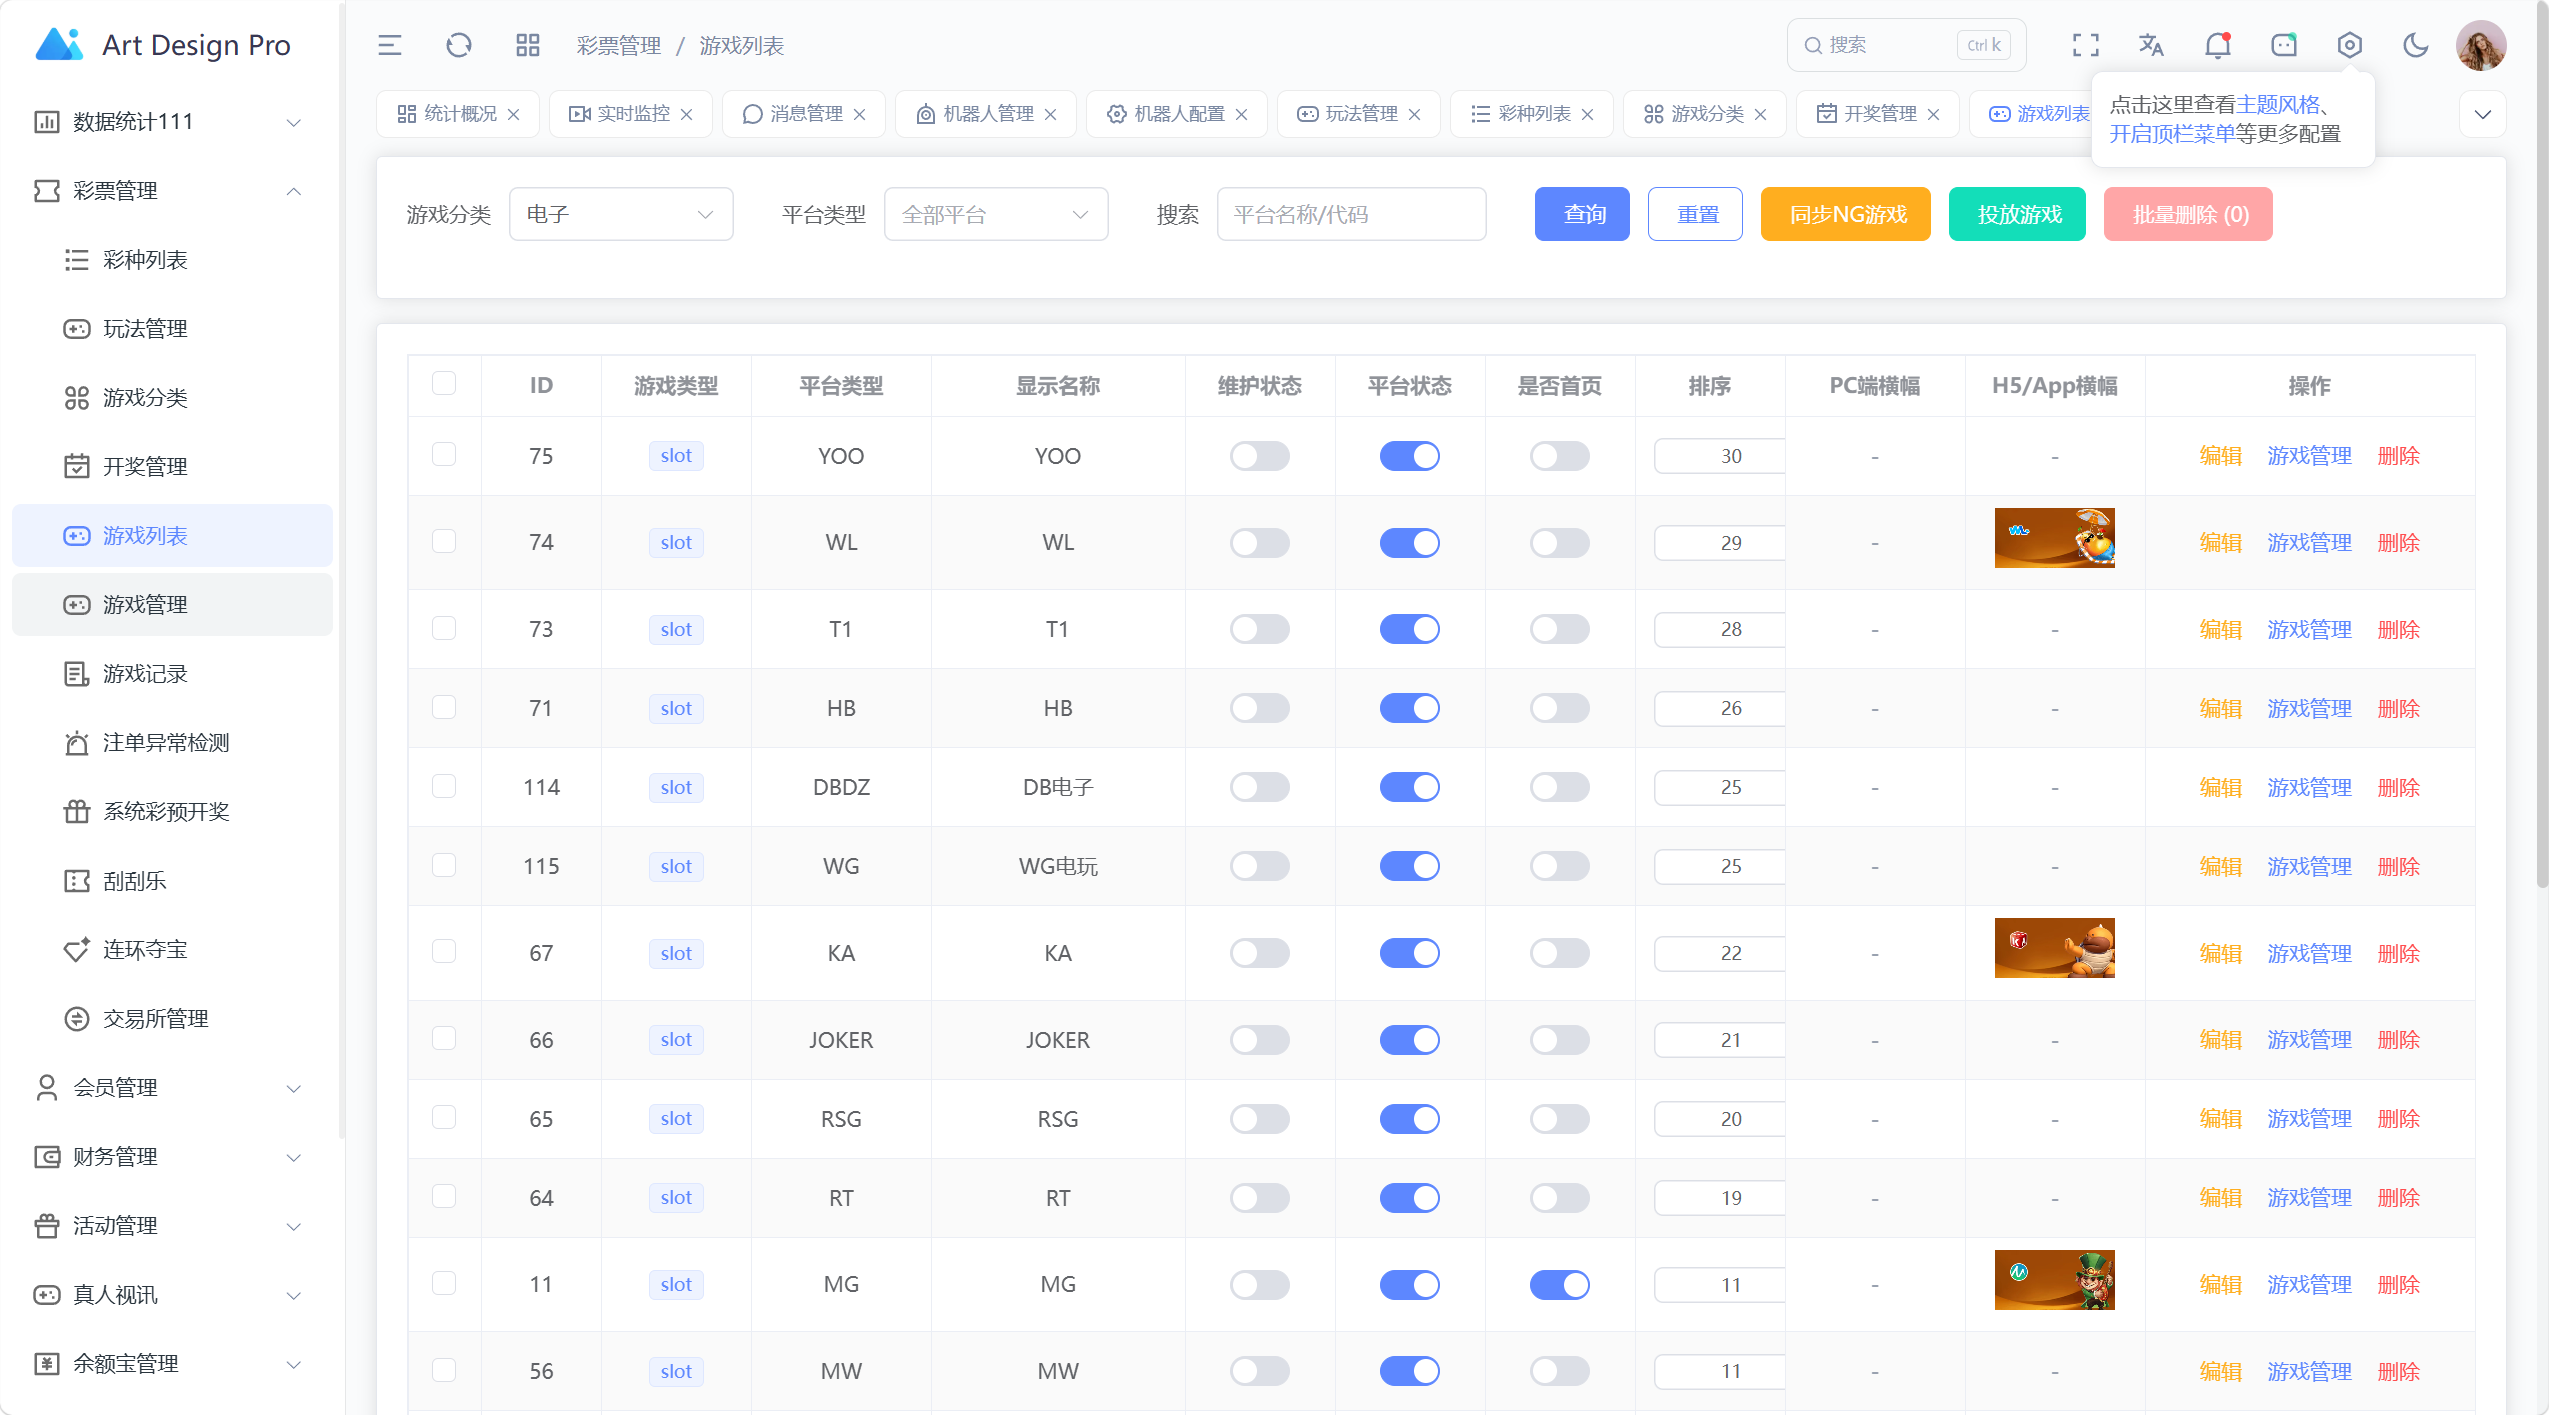Click the Art Design Pro logo
Screen dimensions: 2549x1415
pos(162,45)
